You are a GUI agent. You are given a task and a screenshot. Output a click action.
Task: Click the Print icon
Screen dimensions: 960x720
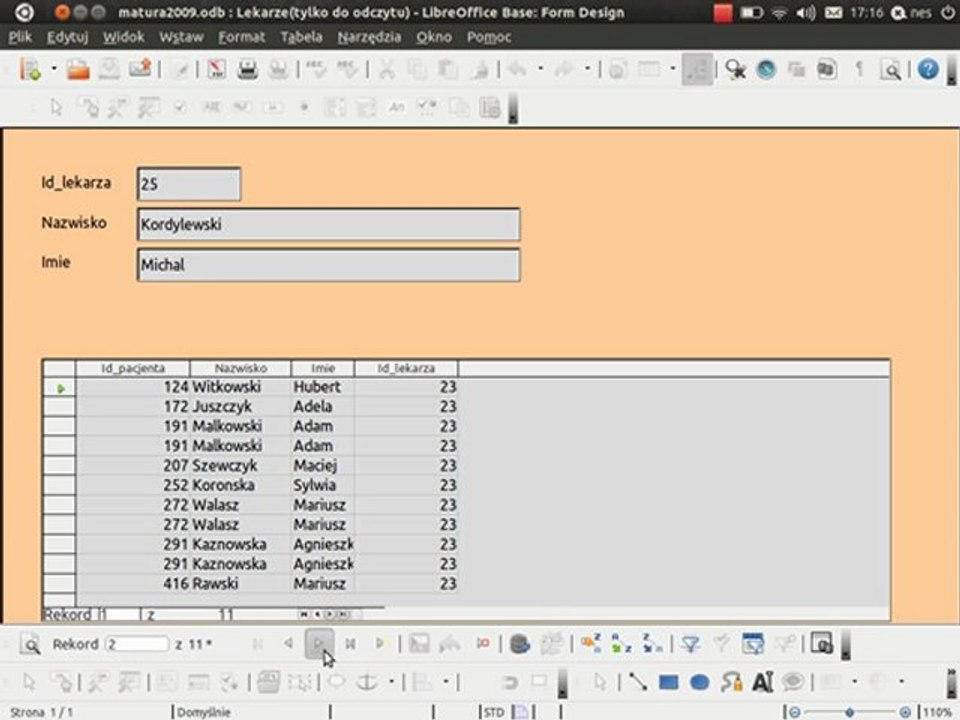[247, 69]
